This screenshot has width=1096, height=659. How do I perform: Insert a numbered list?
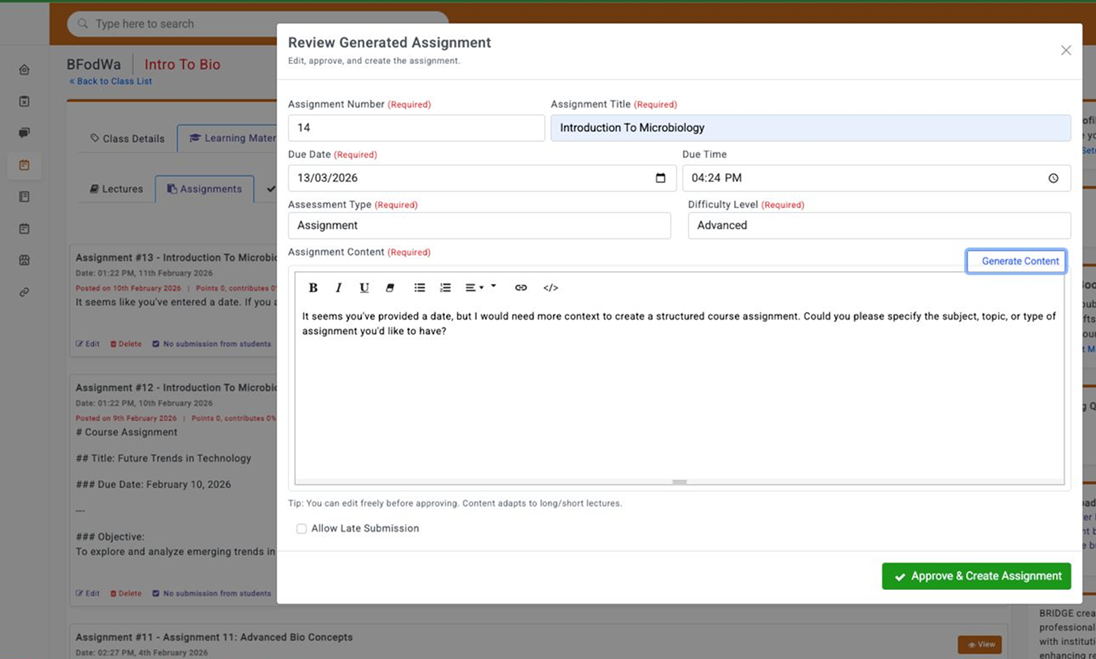(x=446, y=288)
